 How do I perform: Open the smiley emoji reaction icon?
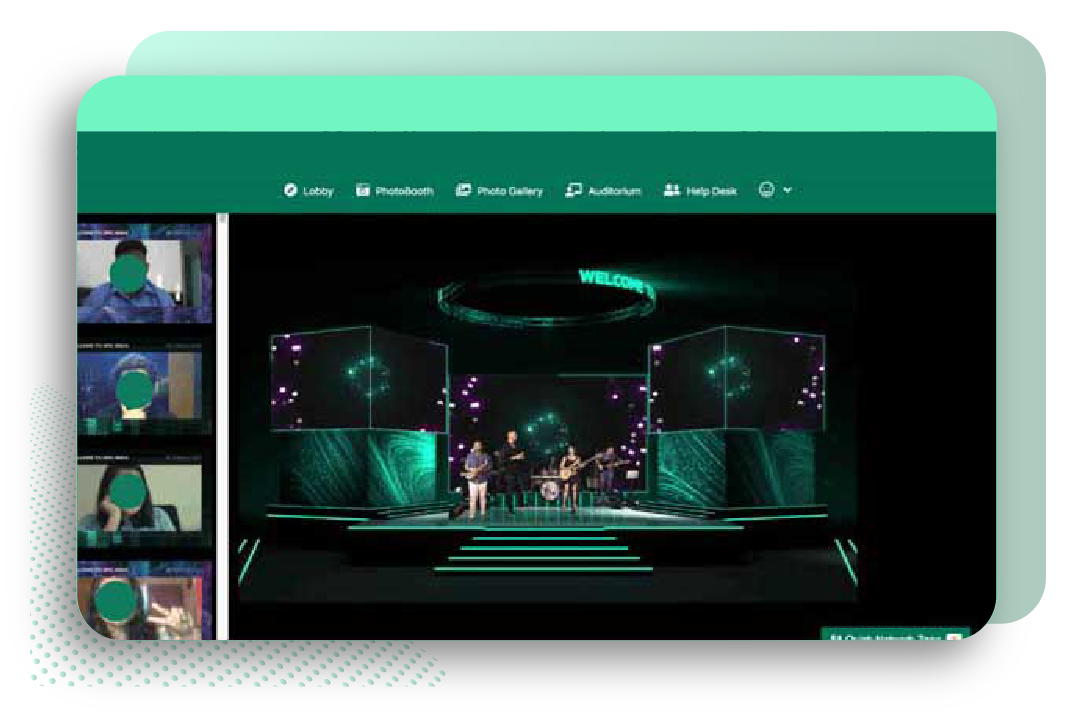pos(765,191)
